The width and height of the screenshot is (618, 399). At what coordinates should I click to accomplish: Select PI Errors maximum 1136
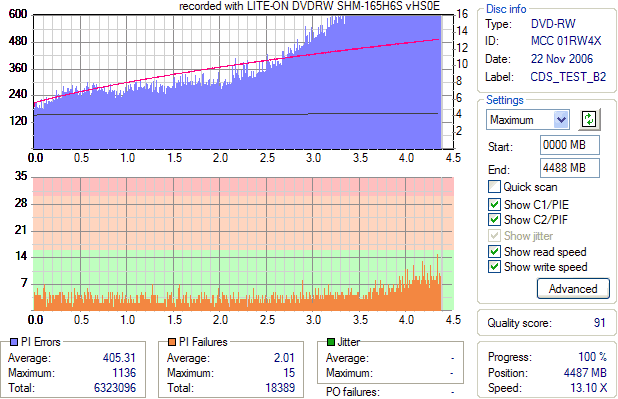(124, 373)
